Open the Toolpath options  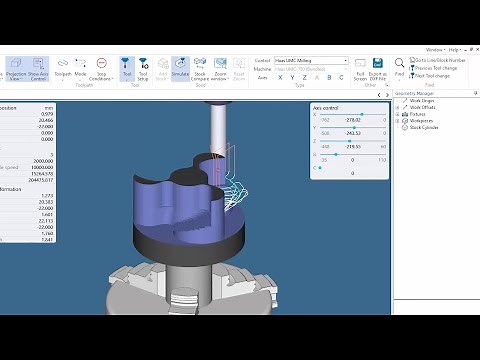pos(63,69)
